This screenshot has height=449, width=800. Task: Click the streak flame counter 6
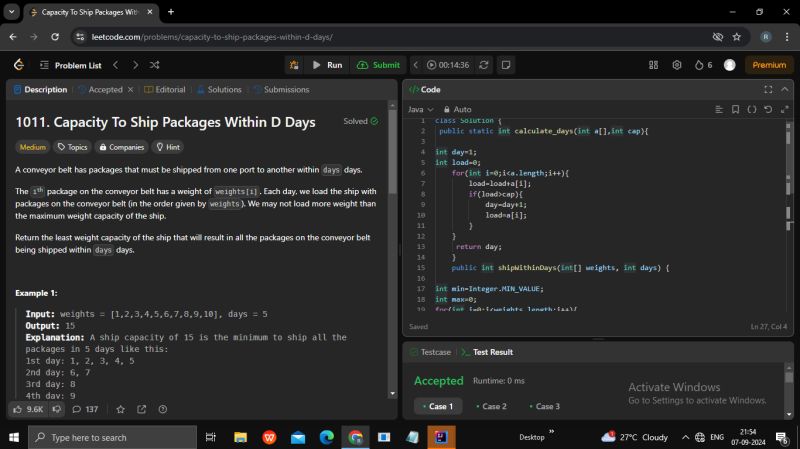[704, 65]
